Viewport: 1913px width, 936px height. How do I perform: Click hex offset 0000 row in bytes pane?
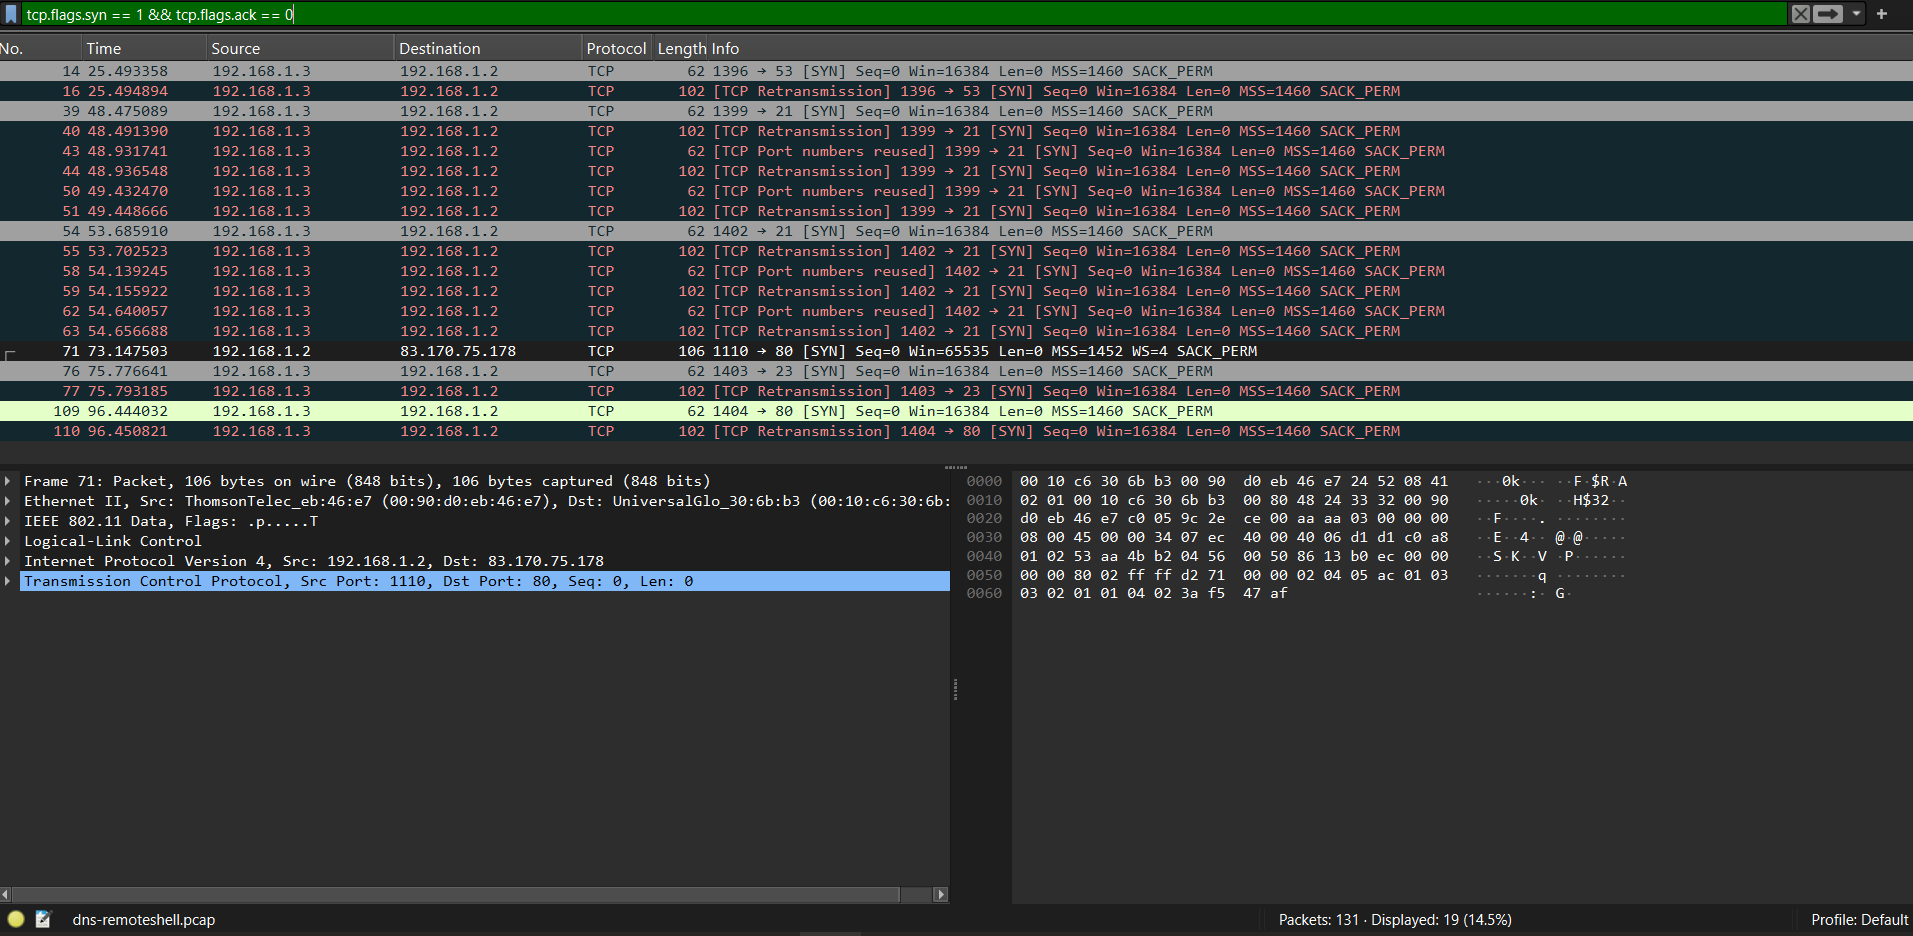point(984,481)
